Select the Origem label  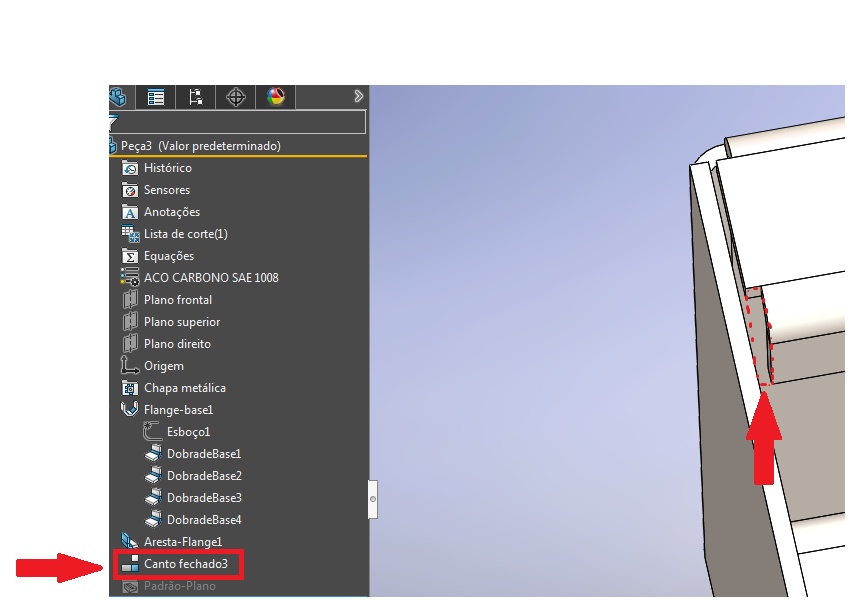(x=164, y=366)
